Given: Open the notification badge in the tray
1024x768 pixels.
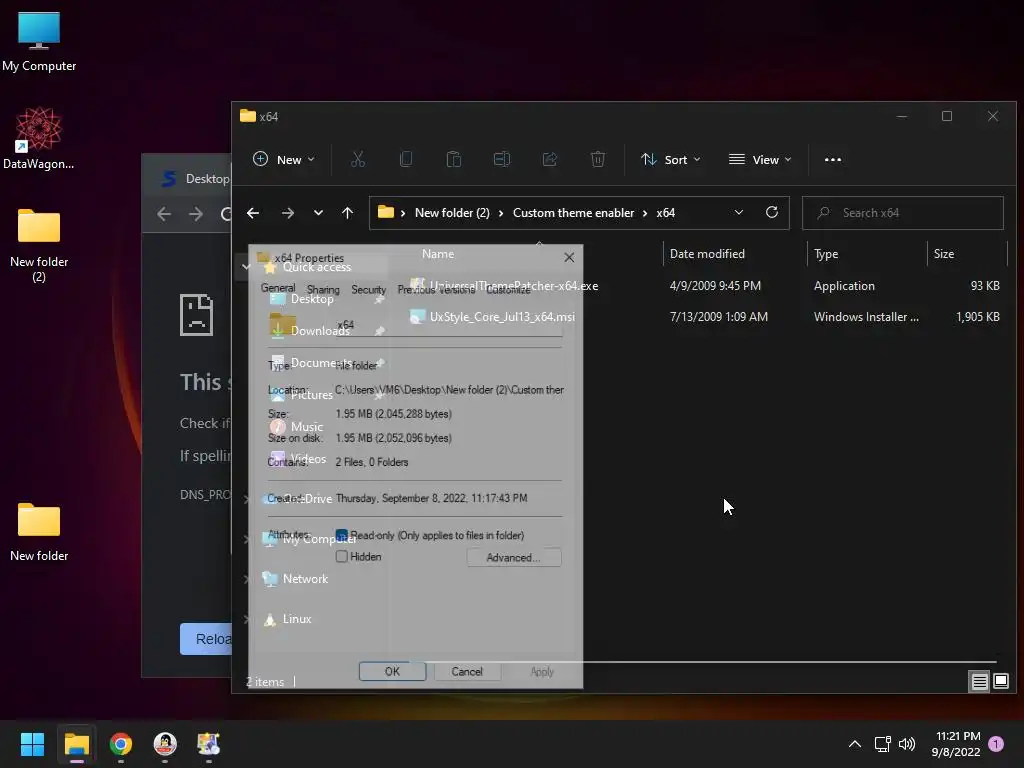Looking at the screenshot, I should coord(996,744).
